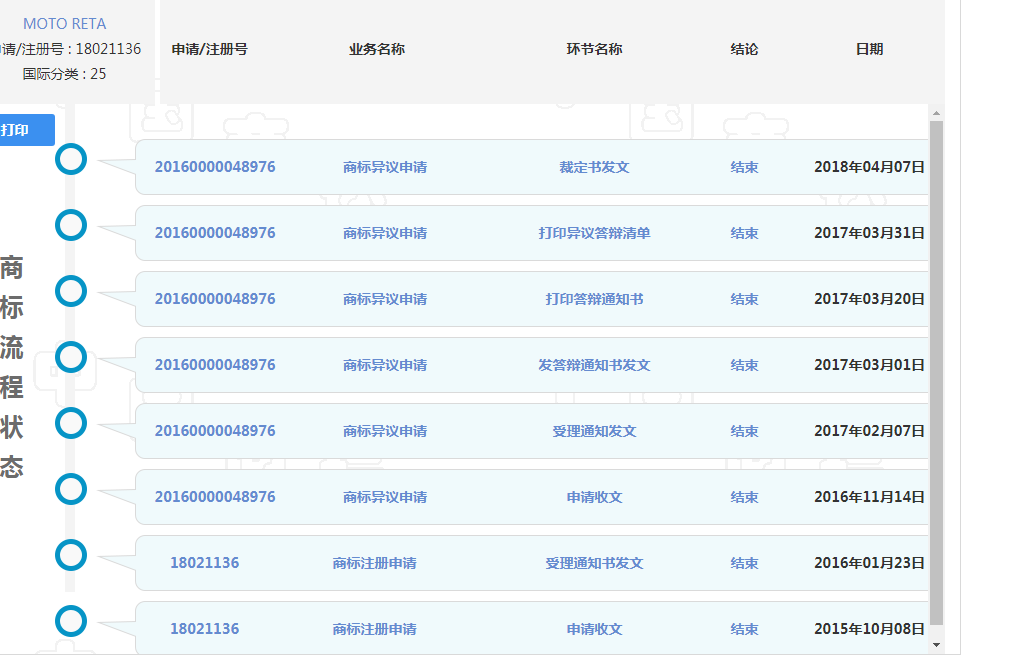Click the MOTO RETA trademark name
The image size is (1025, 657).
(x=63, y=22)
